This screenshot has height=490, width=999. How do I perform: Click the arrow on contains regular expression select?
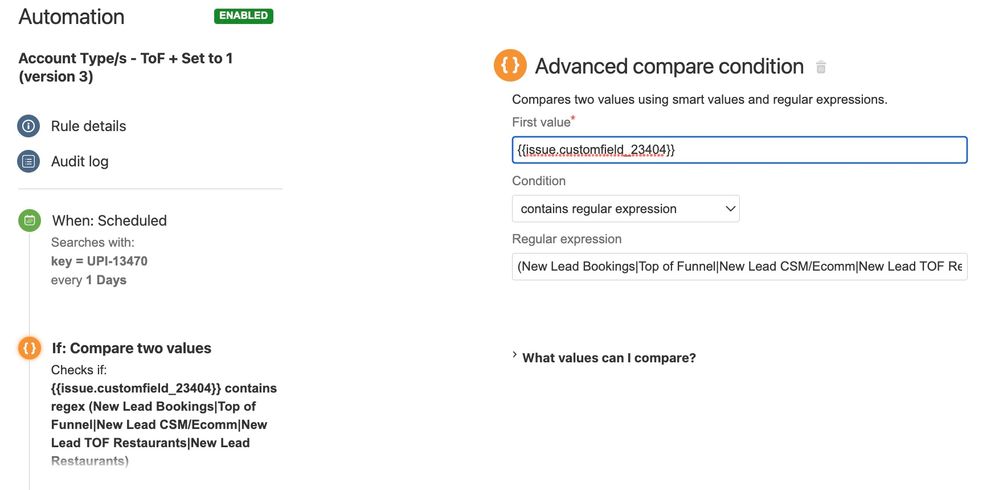click(x=730, y=209)
